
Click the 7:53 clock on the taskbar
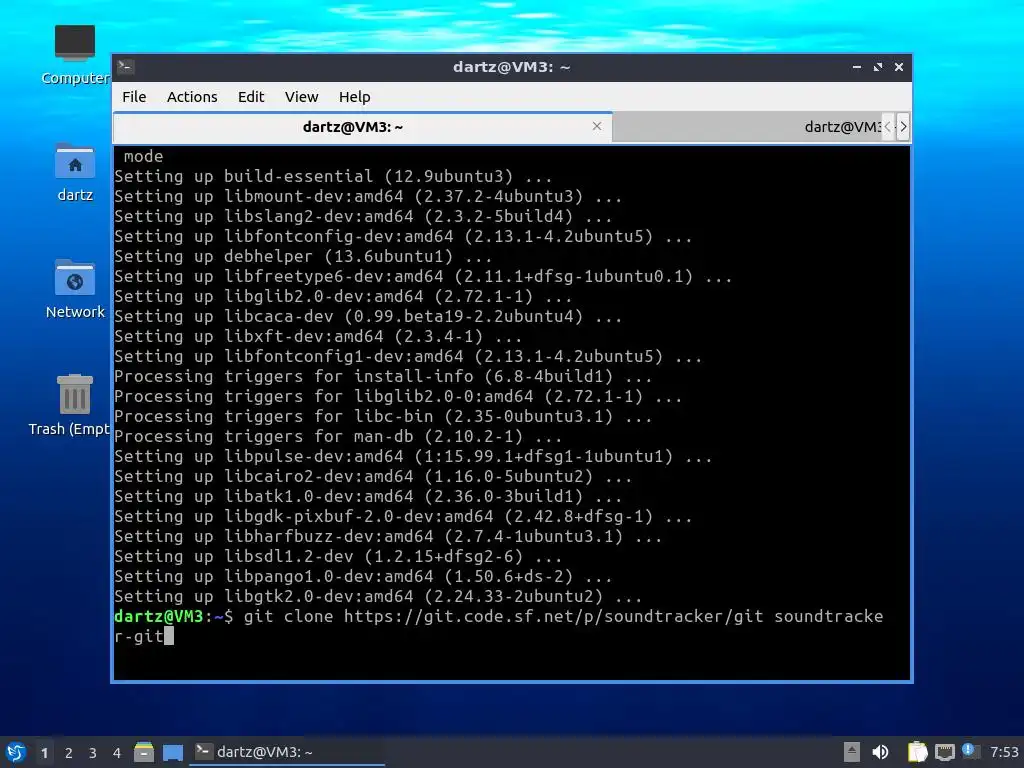pyautogui.click(x=1004, y=752)
